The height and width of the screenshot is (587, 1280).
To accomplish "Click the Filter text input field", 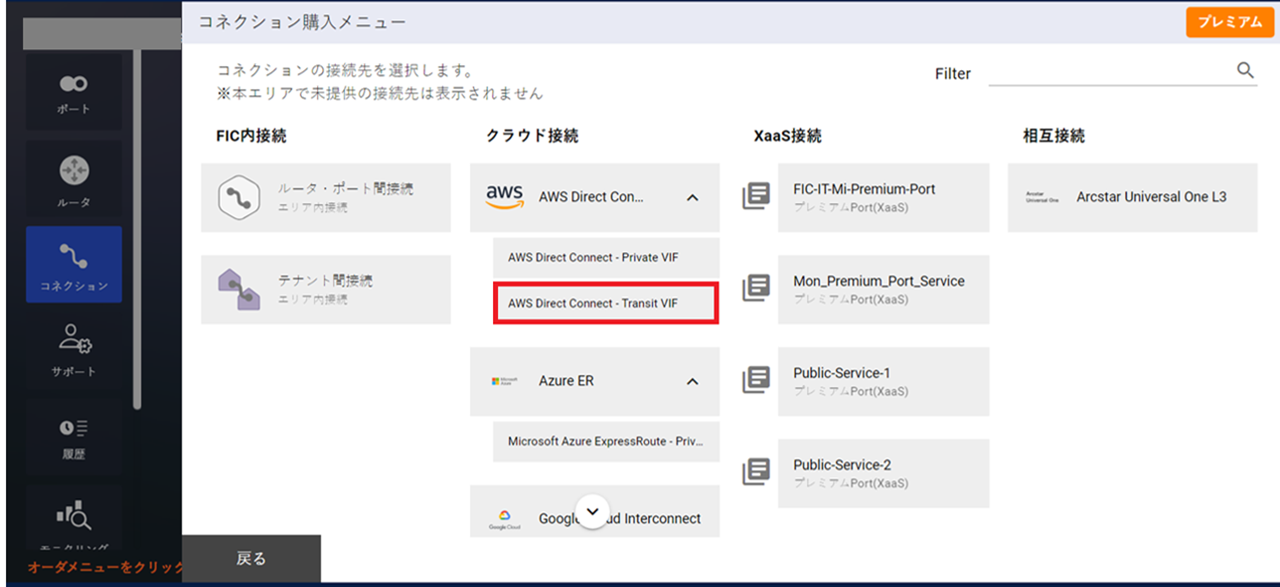I will [1108, 72].
